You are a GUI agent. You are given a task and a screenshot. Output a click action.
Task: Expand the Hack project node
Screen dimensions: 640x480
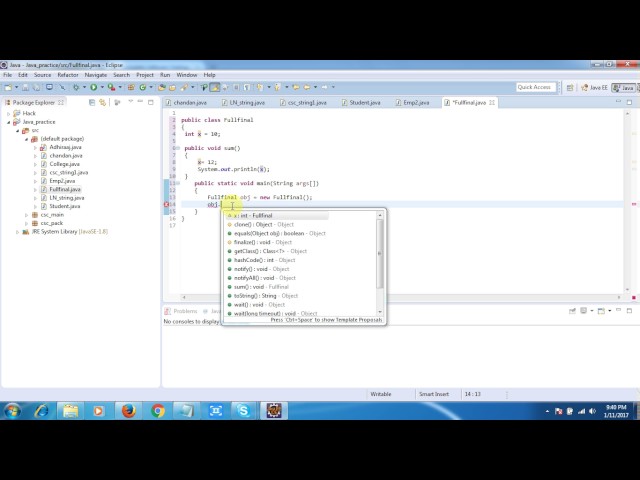pyautogui.click(x=9, y=113)
